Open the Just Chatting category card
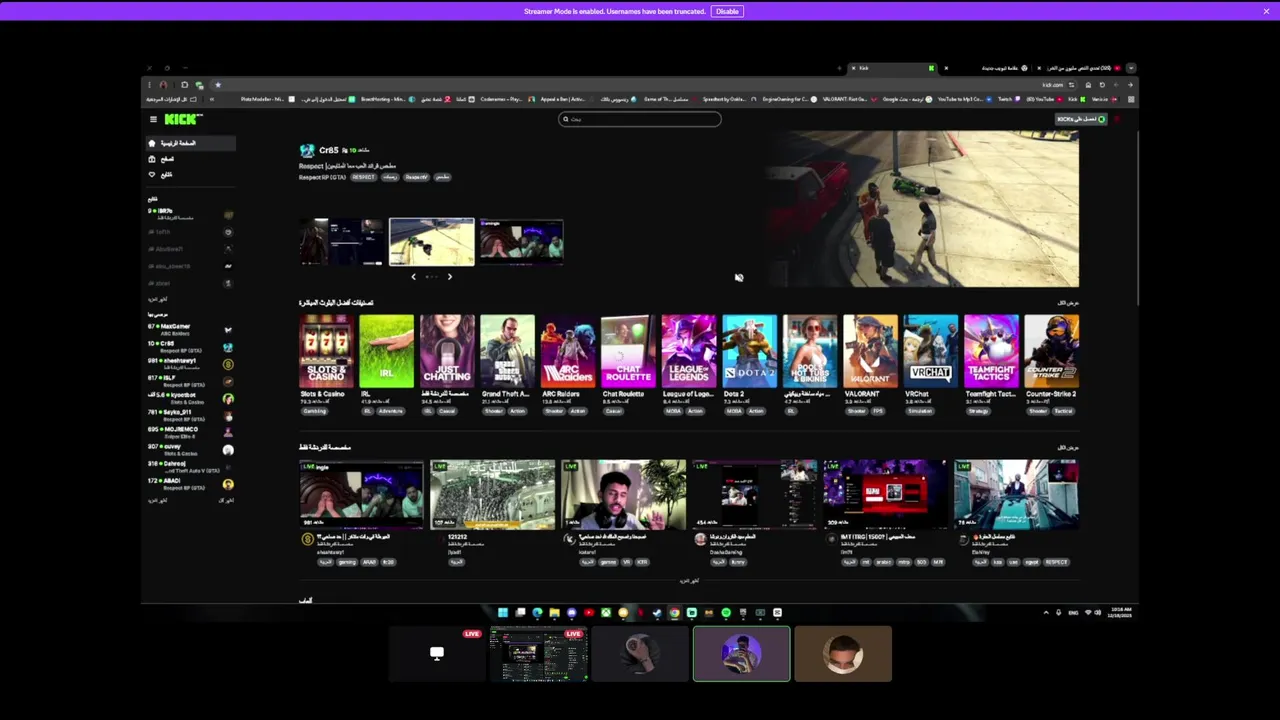This screenshot has width=1280, height=720. tap(447, 350)
